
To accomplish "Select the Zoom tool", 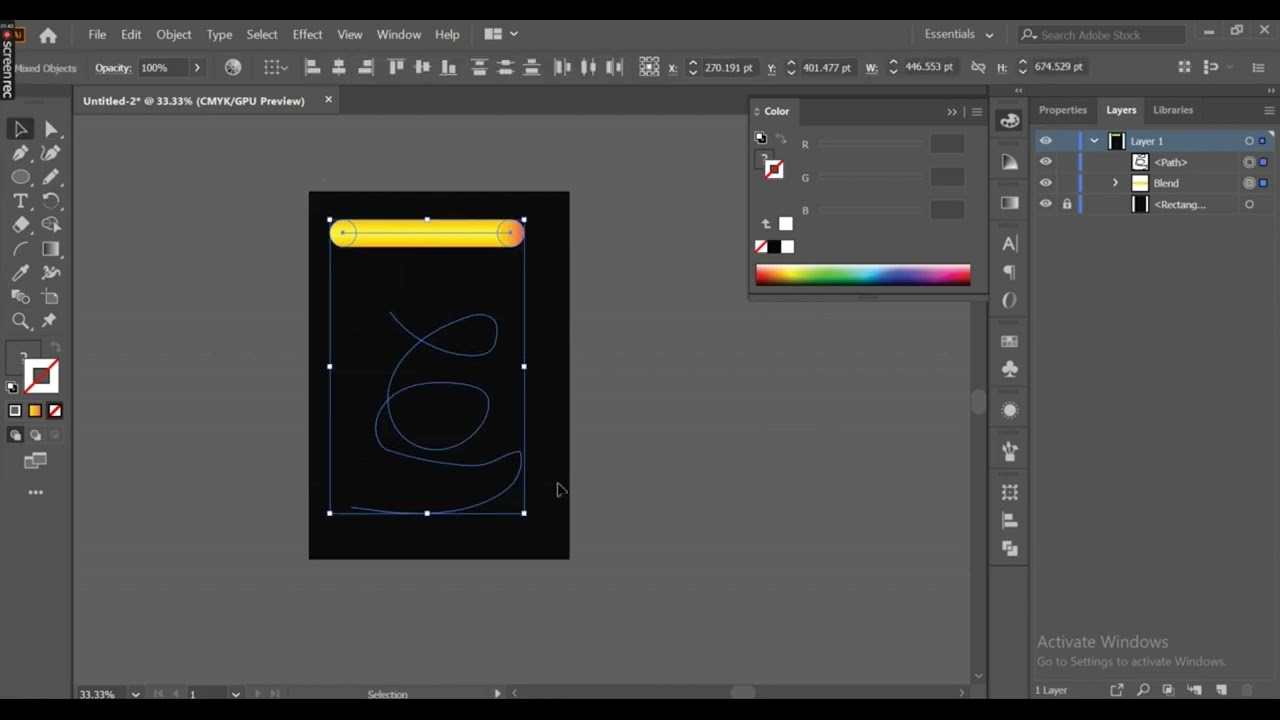I will tap(20, 321).
